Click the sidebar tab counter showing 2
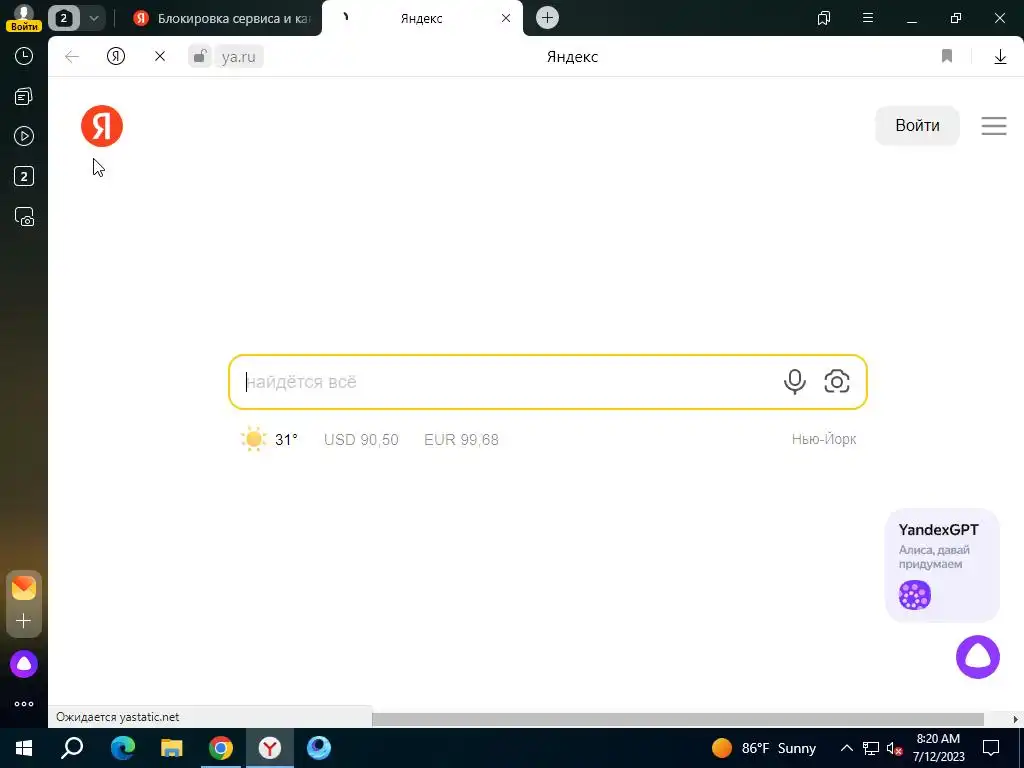This screenshot has width=1024, height=768. pyautogui.click(x=24, y=176)
